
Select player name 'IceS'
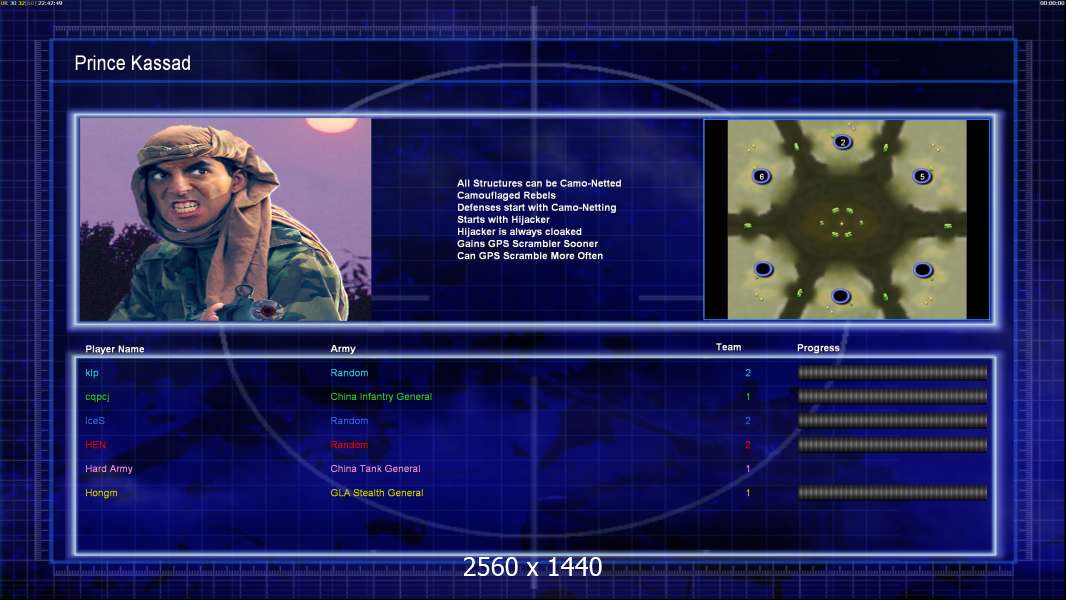coord(94,421)
